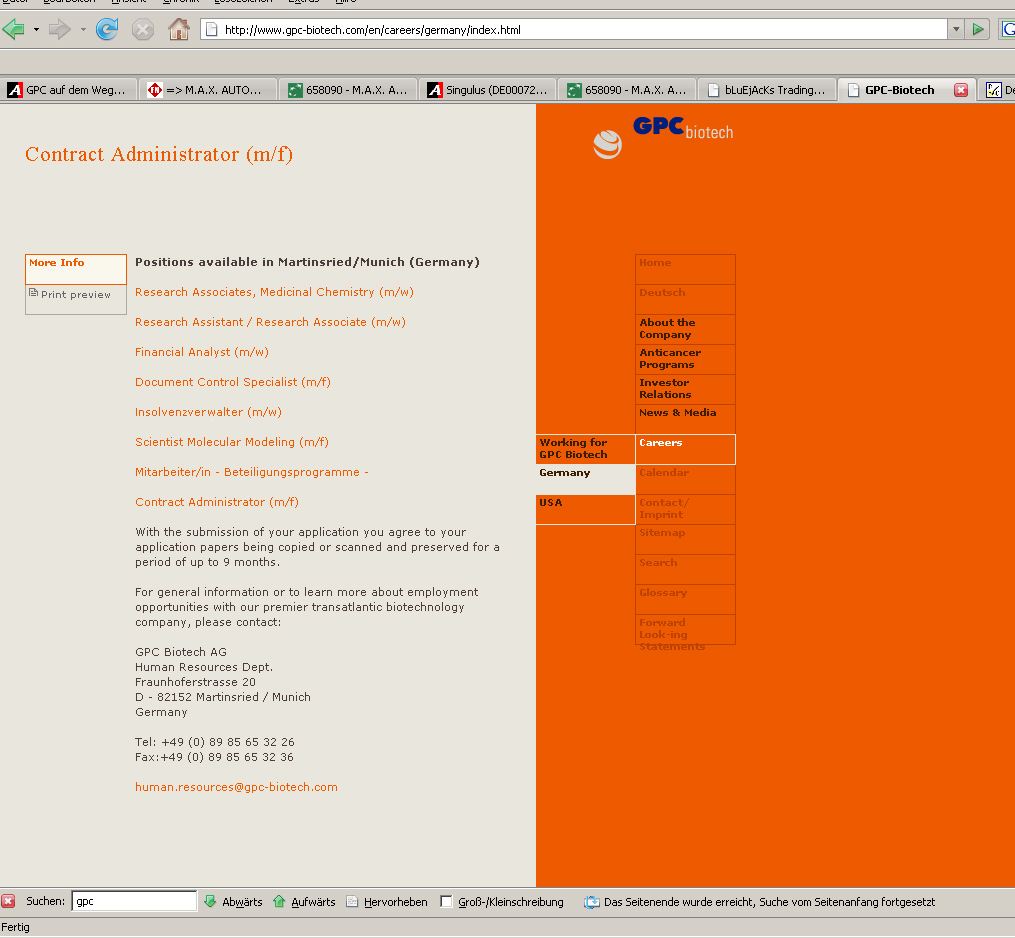Switch to the 'Singulus (DE00072...' tab
This screenshot has width=1015, height=938.
click(x=488, y=90)
